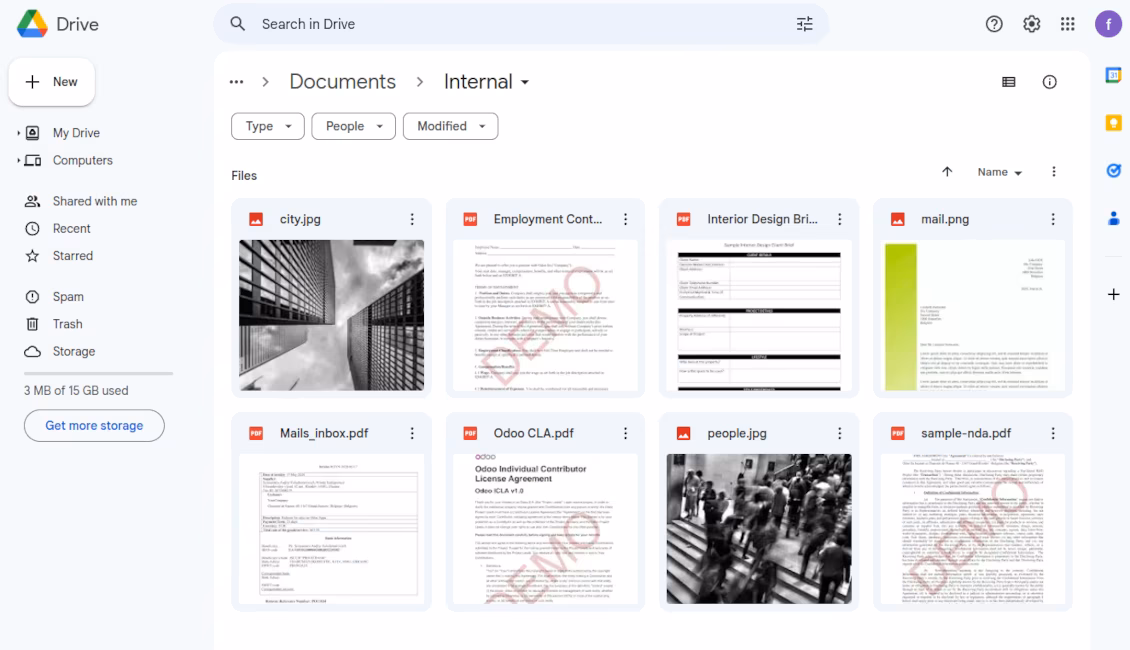The height and width of the screenshot is (650, 1130).
Task: Get add-ons plus icon
Action: click(x=1113, y=294)
